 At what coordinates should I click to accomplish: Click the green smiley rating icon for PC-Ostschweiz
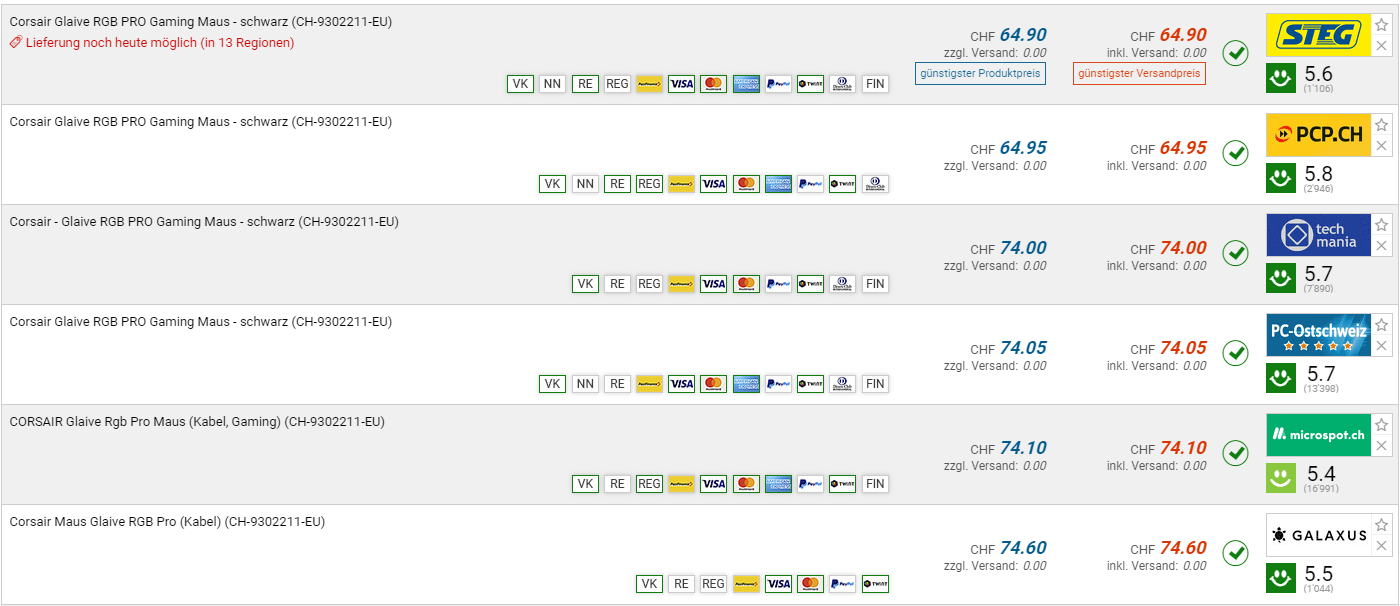point(1281,378)
